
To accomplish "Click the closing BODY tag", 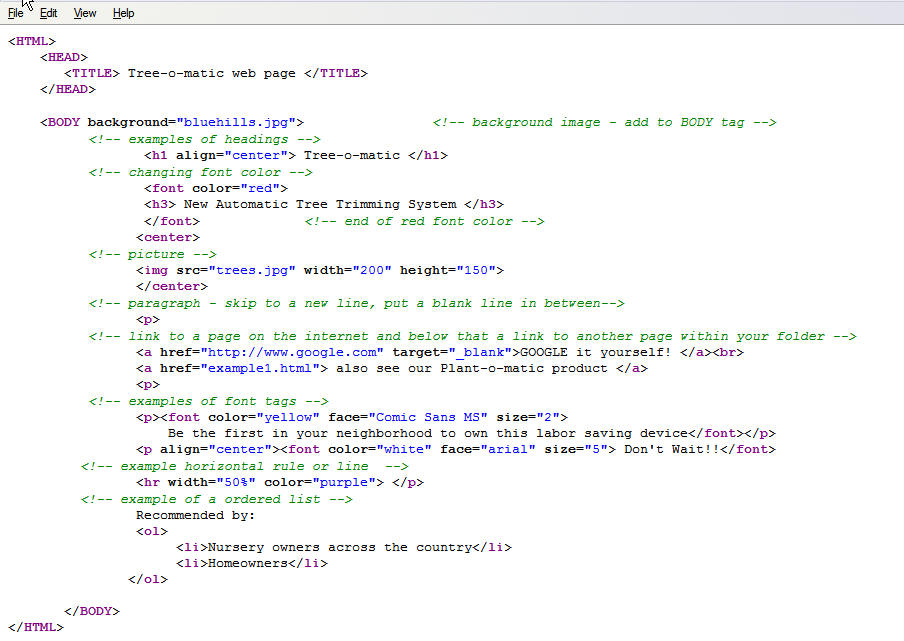I will coord(91,610).
